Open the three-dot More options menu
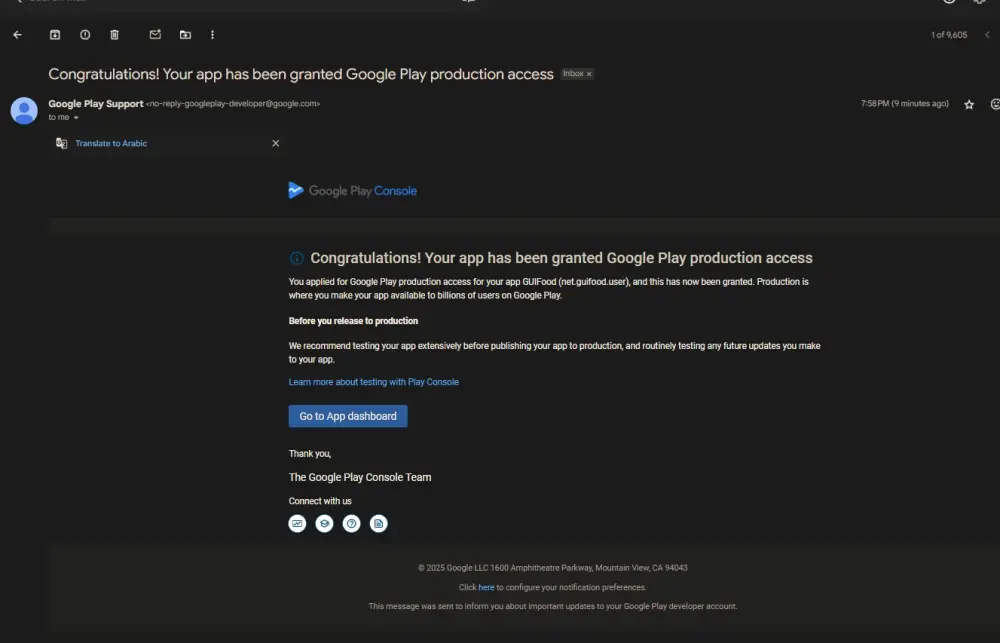This screenshot has height=643, width=1000. [212, 35]
